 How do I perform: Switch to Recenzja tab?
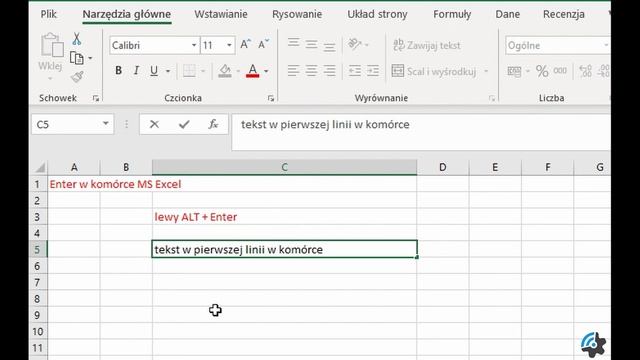[564, 14]
